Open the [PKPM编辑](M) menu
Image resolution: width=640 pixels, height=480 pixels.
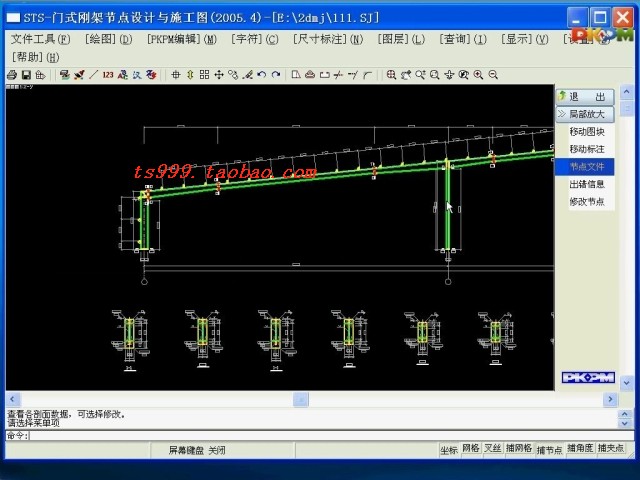click(182, 39)
